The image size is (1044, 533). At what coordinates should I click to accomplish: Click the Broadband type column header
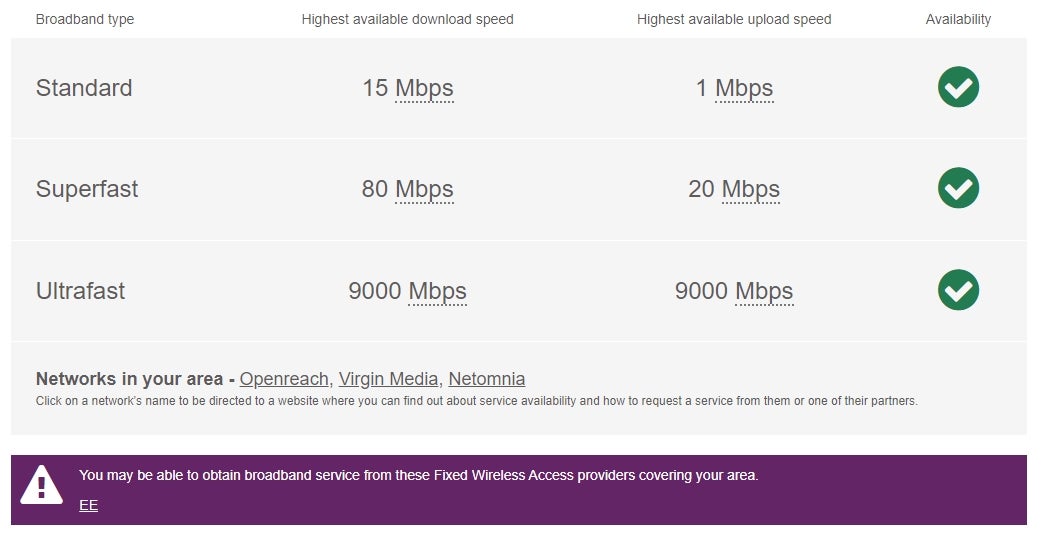tap(85, 19)
